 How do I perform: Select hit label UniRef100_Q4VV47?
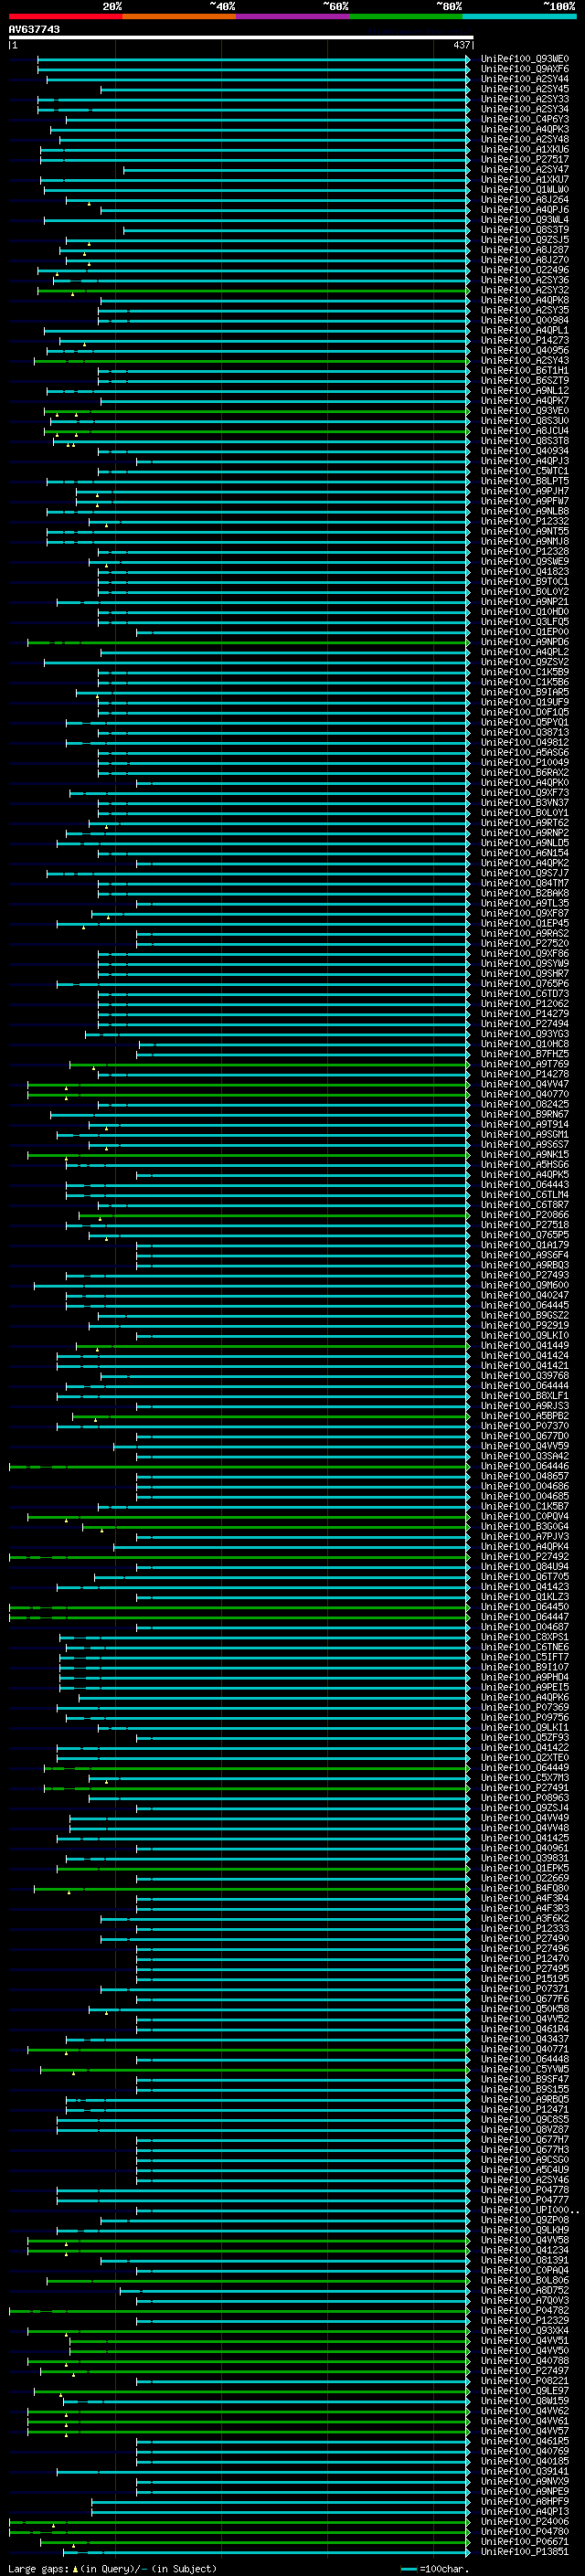point(525,1084)
